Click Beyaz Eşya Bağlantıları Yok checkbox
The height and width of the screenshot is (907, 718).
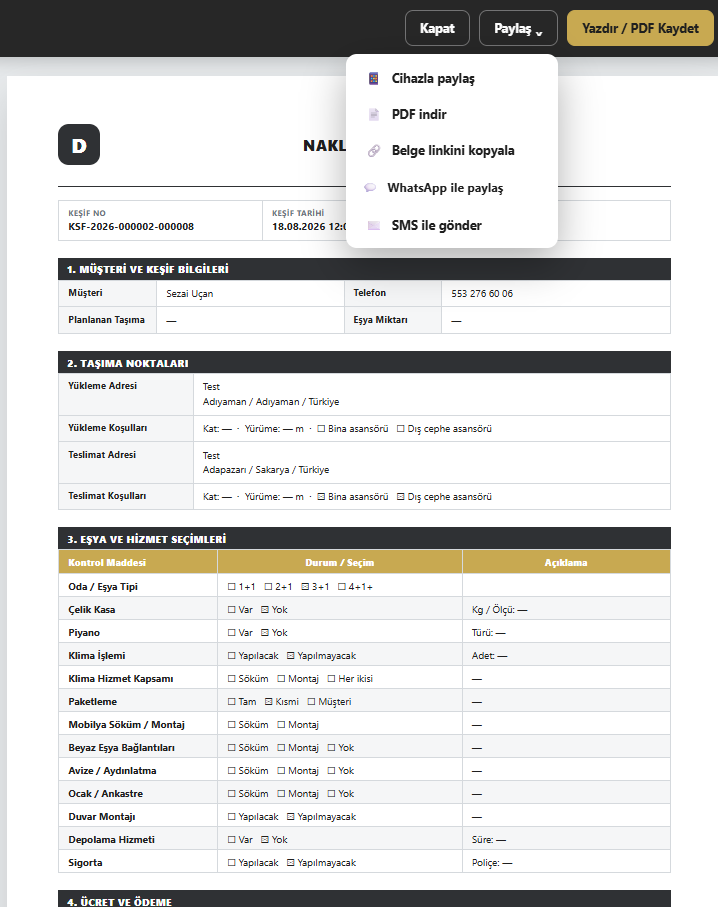click(332, 747)
